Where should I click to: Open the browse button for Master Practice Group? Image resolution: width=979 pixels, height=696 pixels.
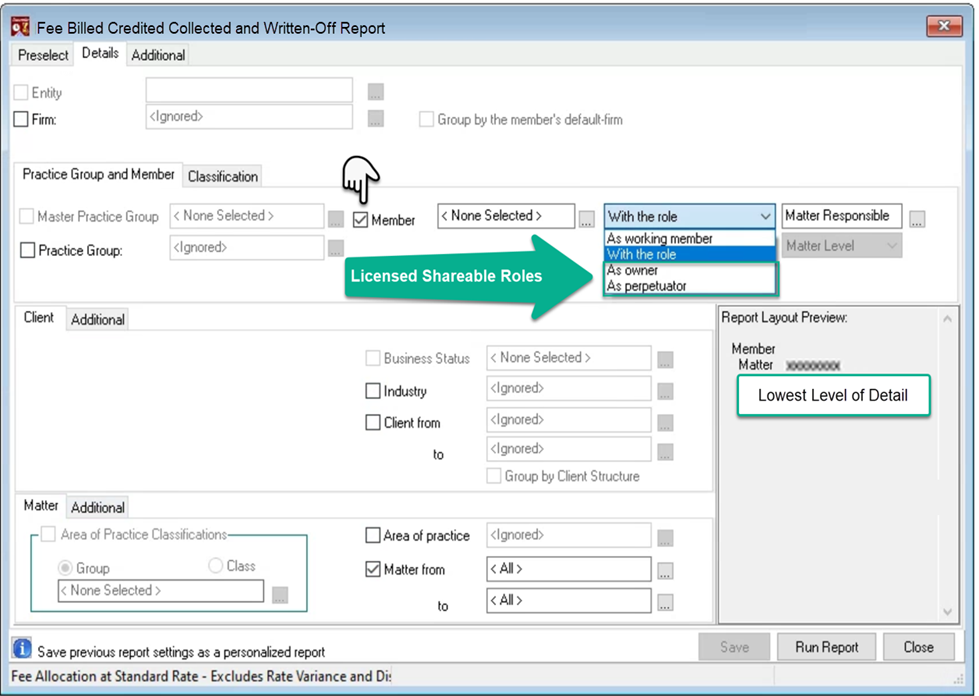tap(336, 219)
